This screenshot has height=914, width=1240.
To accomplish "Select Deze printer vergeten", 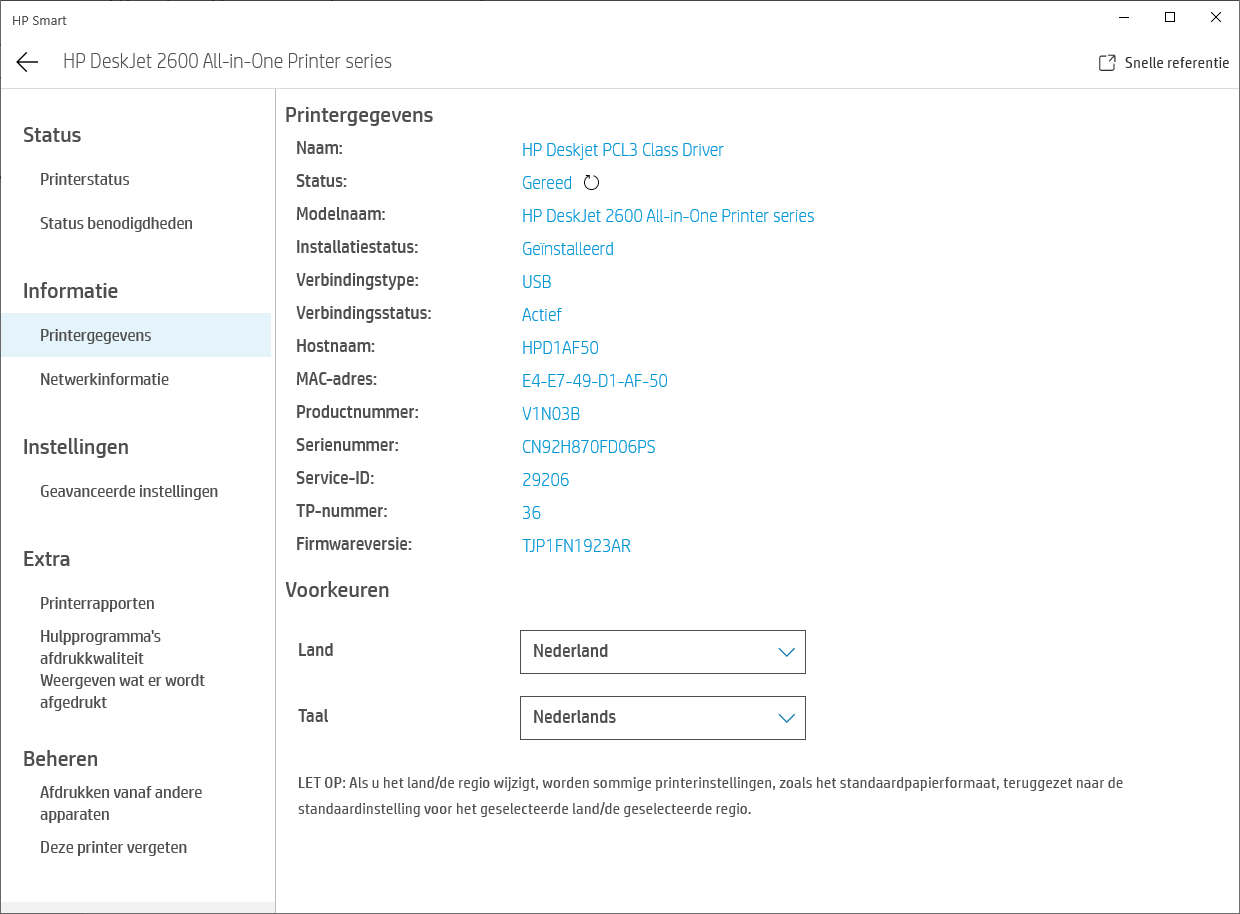I will coord(113,848).
